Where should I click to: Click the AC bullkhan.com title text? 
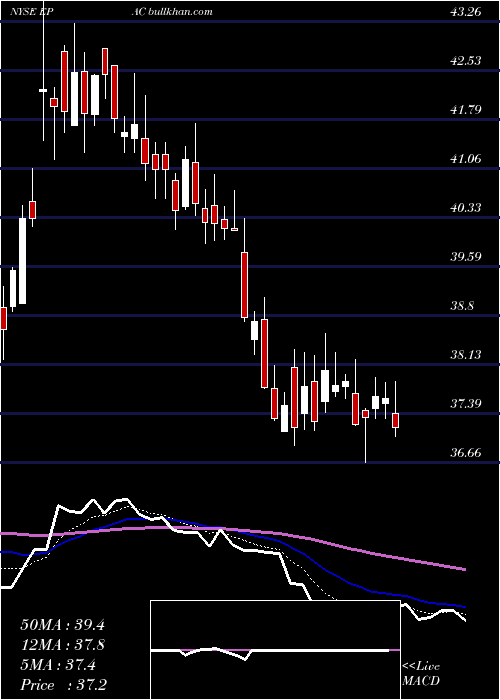pyautogui.click(x=172, y=12)
